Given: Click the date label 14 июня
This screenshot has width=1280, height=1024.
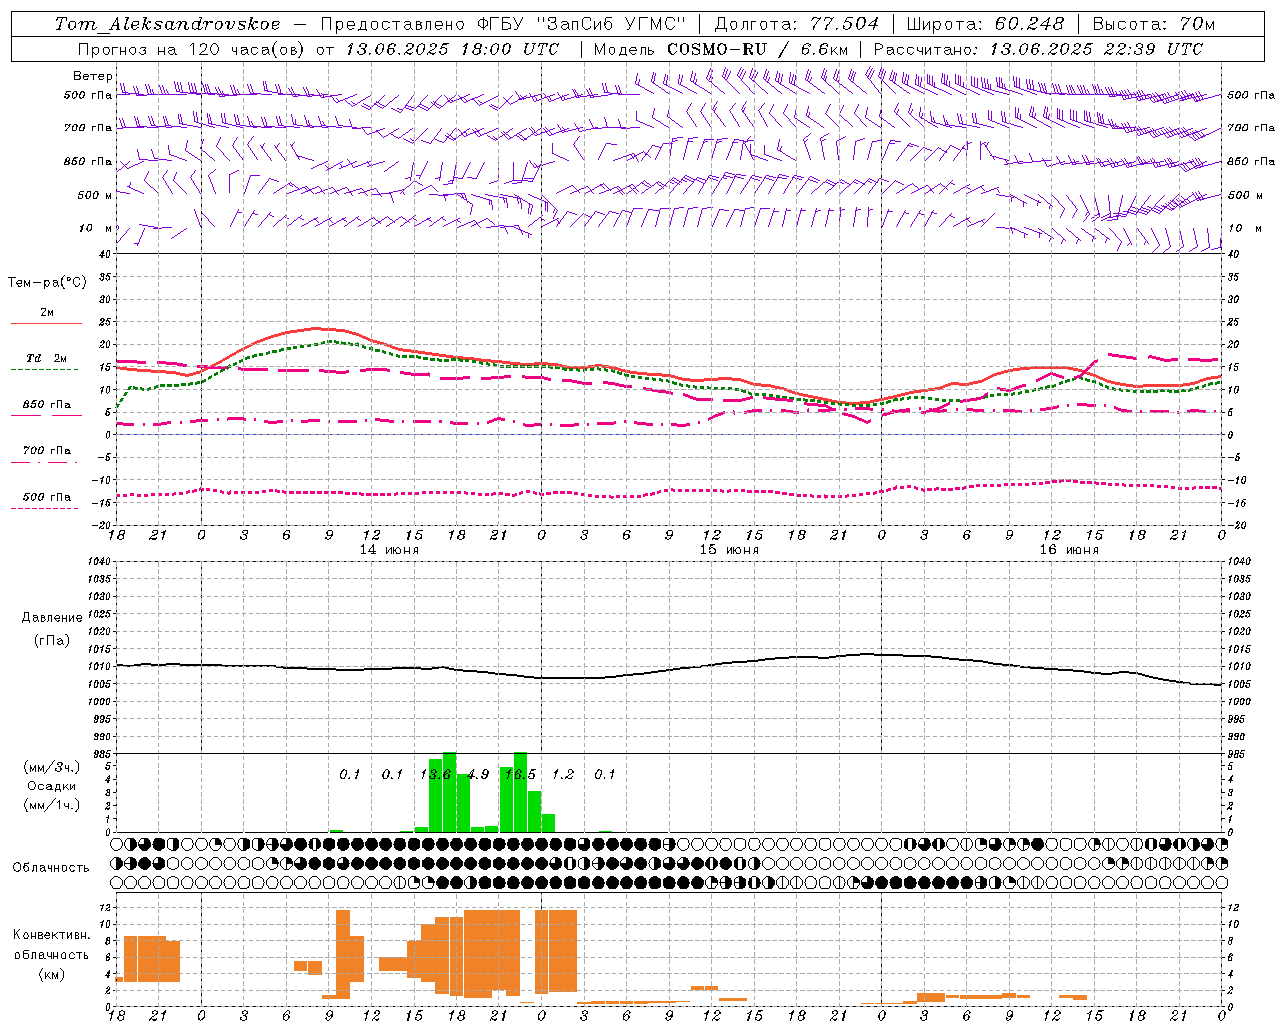Looking at the screenshot, I should pos(389,549).
